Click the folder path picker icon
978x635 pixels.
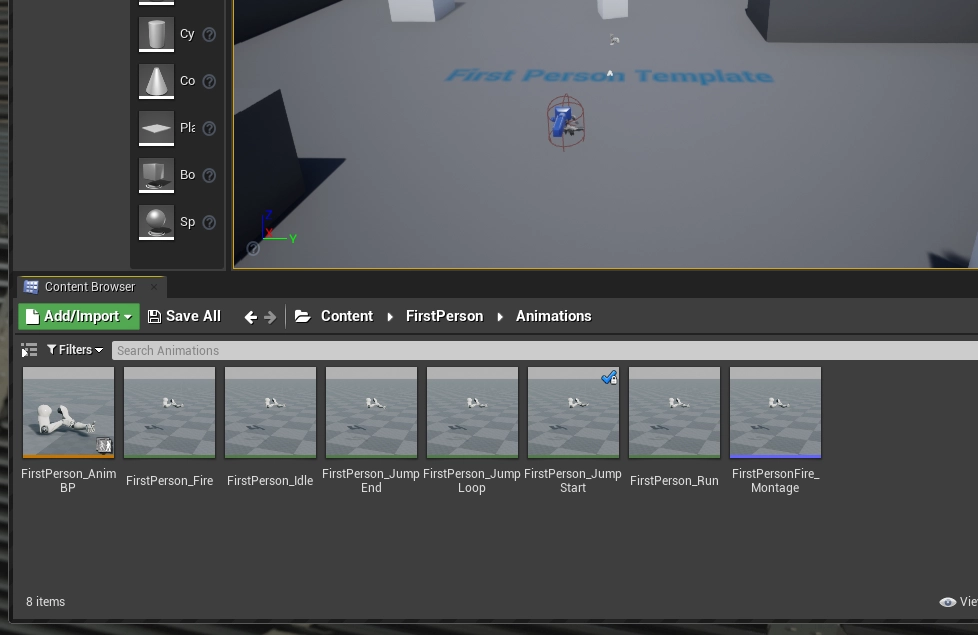(303, 316)
